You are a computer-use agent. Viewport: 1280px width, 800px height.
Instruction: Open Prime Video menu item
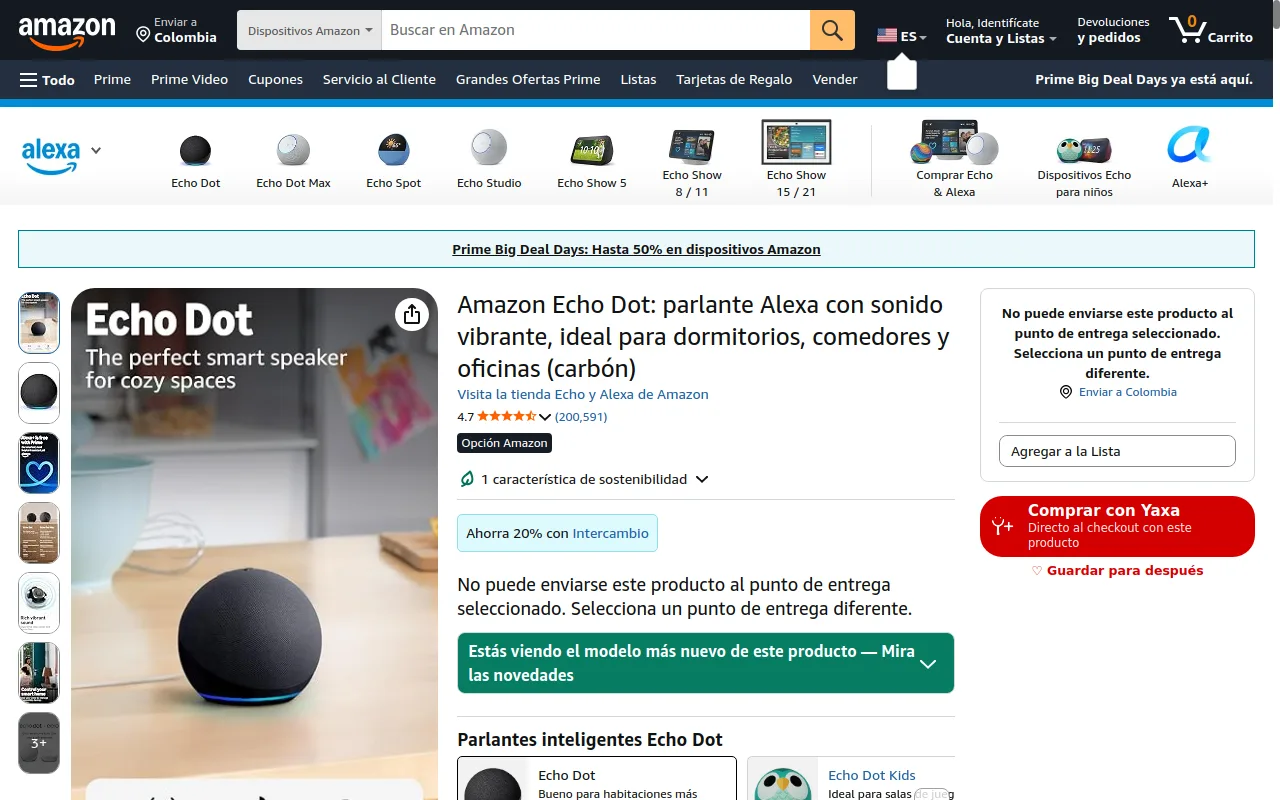pyautogui.click(x=189, y=80)
